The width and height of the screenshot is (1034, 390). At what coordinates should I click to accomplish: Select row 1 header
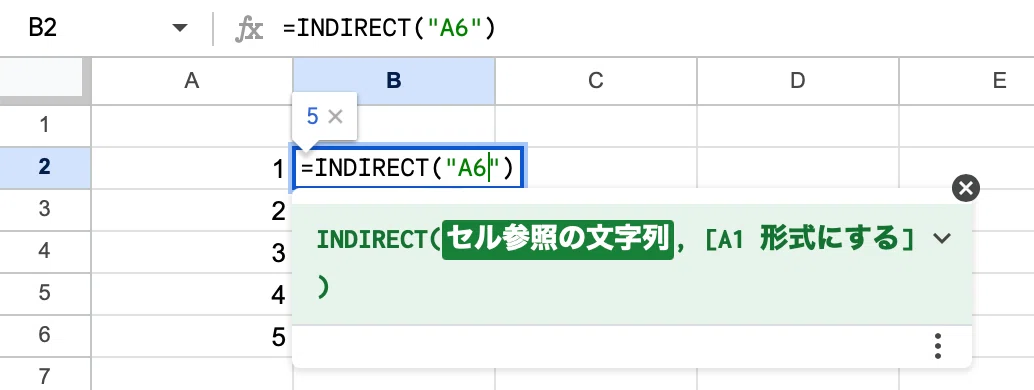tap(45, 125)
